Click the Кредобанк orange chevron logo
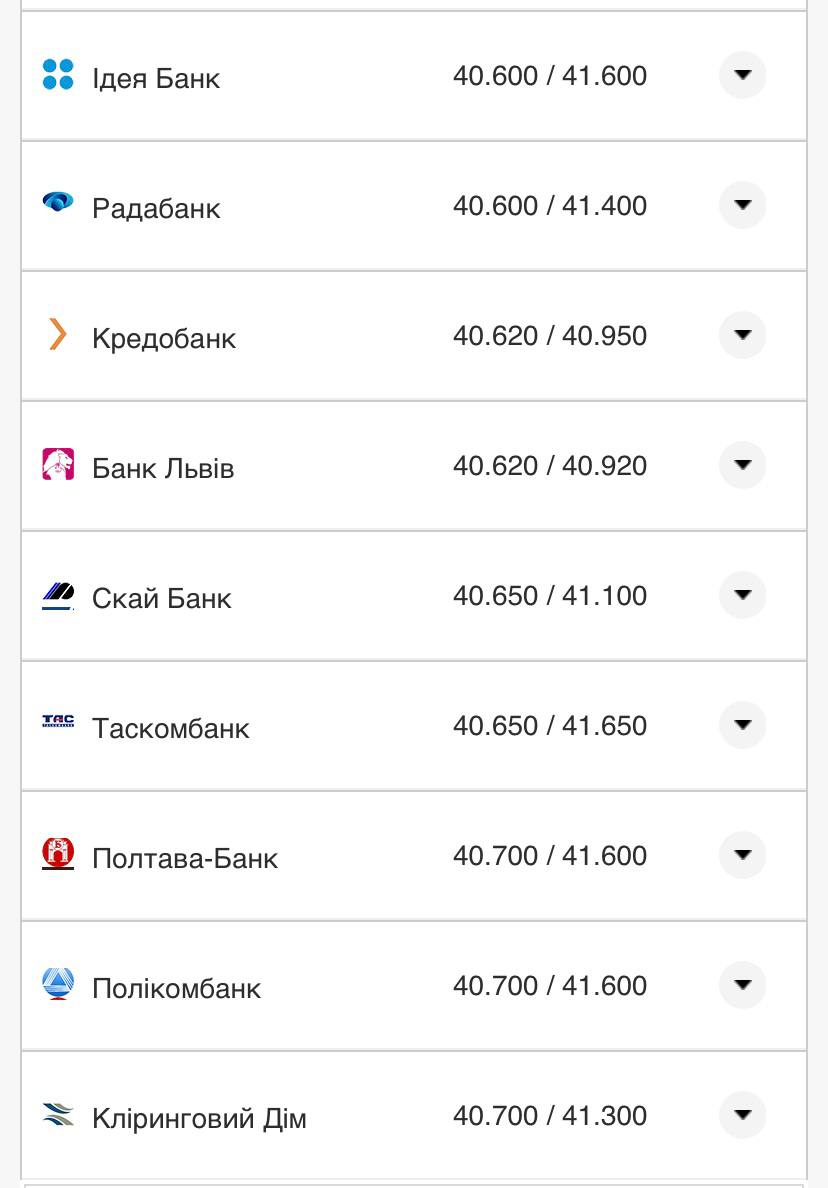 coord(58,334)
